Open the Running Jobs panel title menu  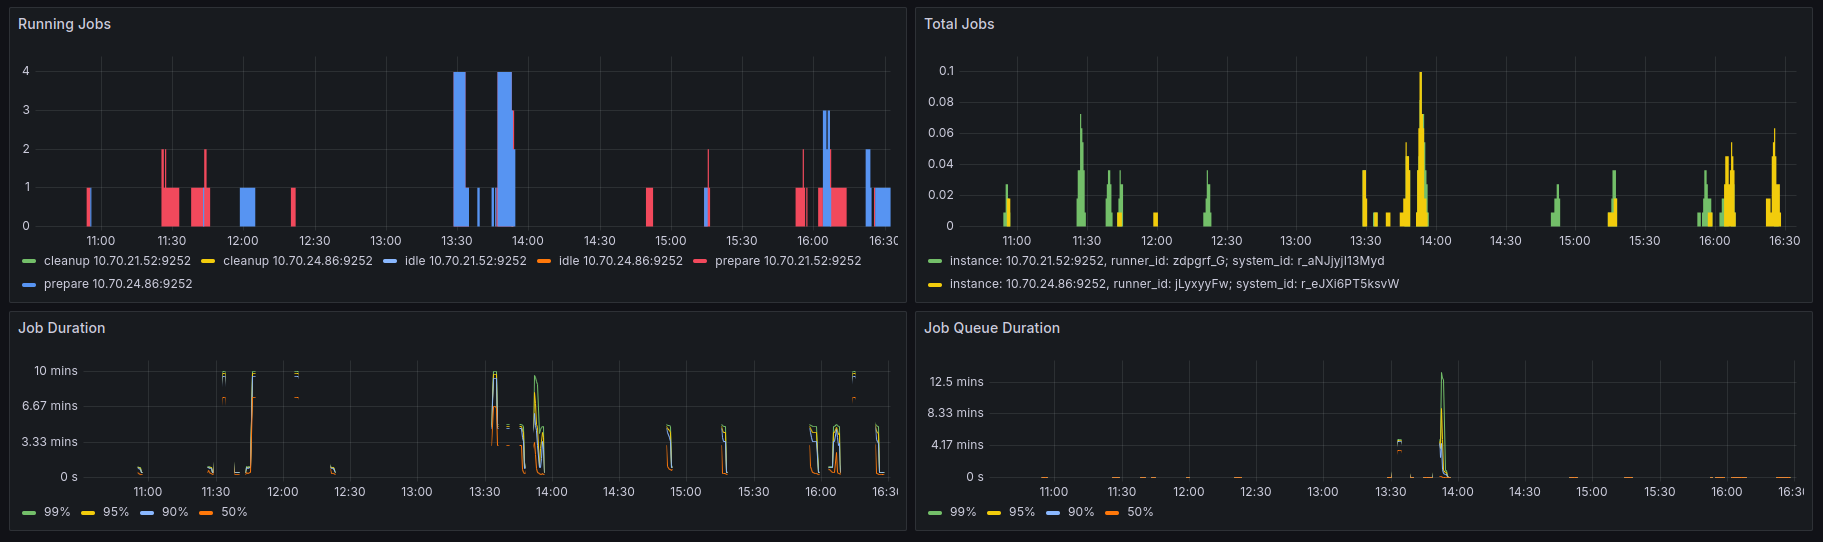64,24
